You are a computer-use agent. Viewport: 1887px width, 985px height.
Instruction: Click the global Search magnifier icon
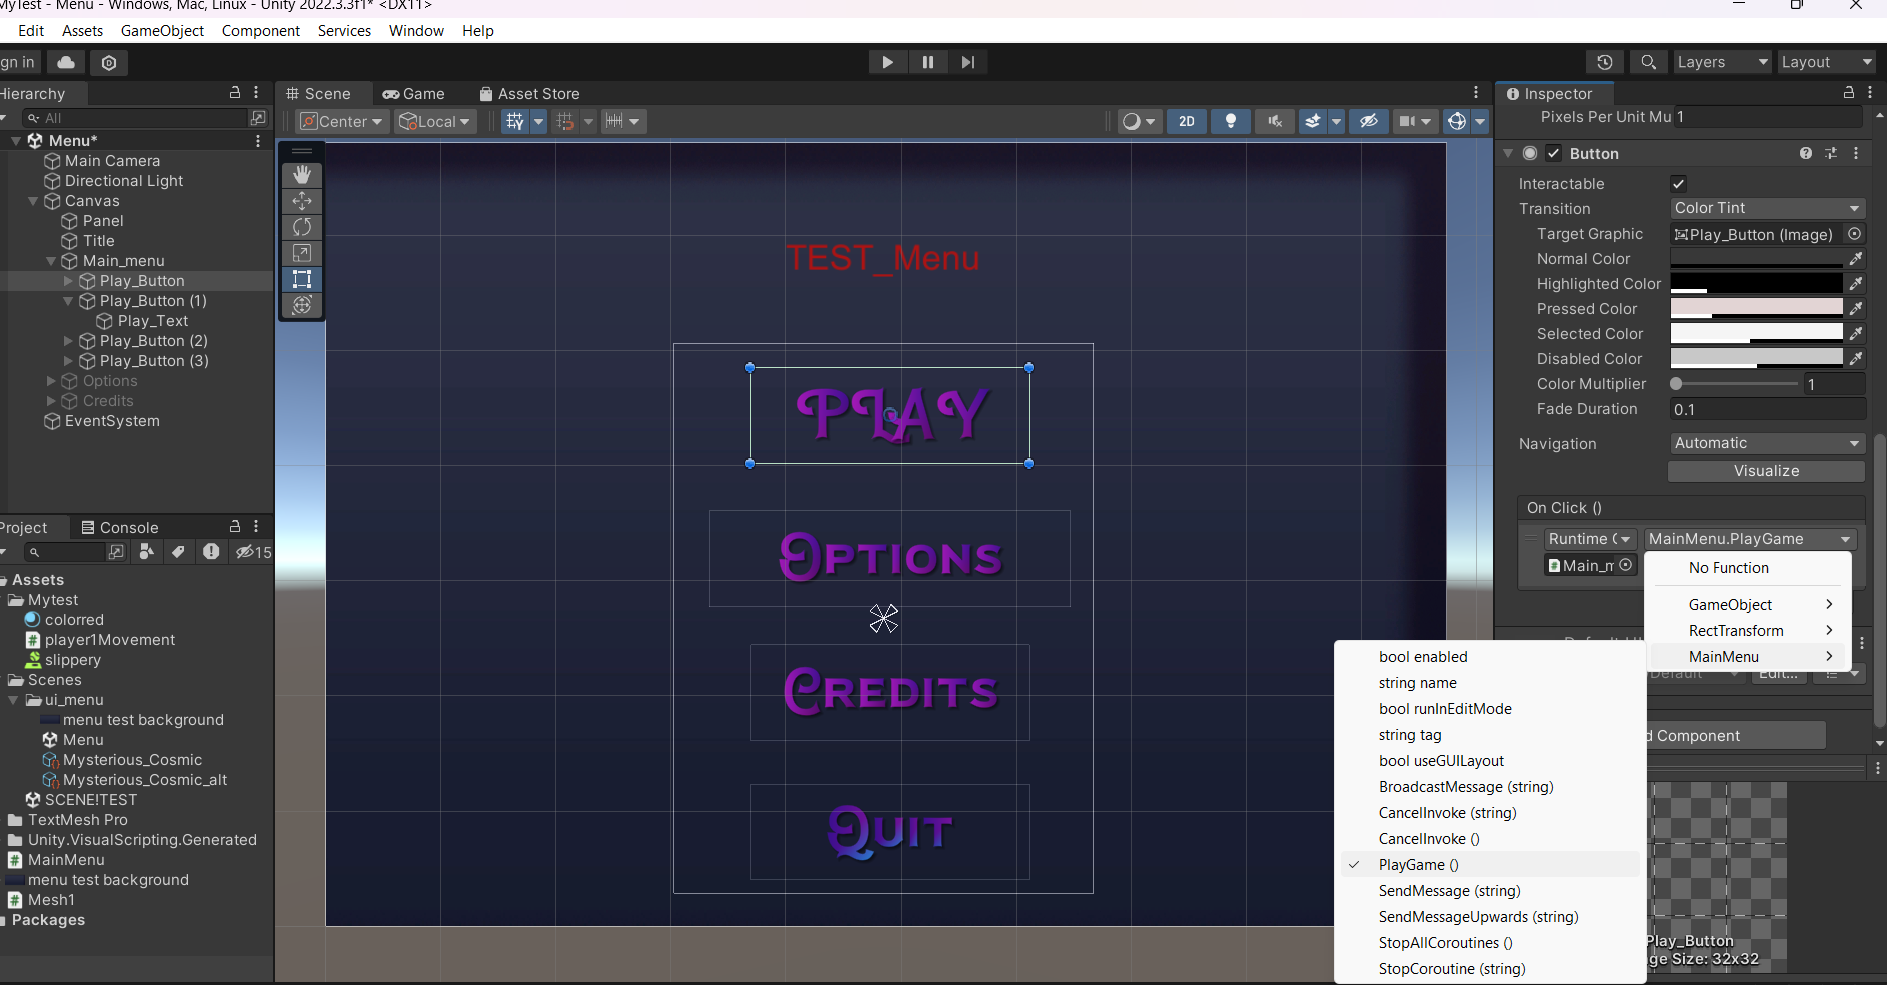[x=1649, y=62]
